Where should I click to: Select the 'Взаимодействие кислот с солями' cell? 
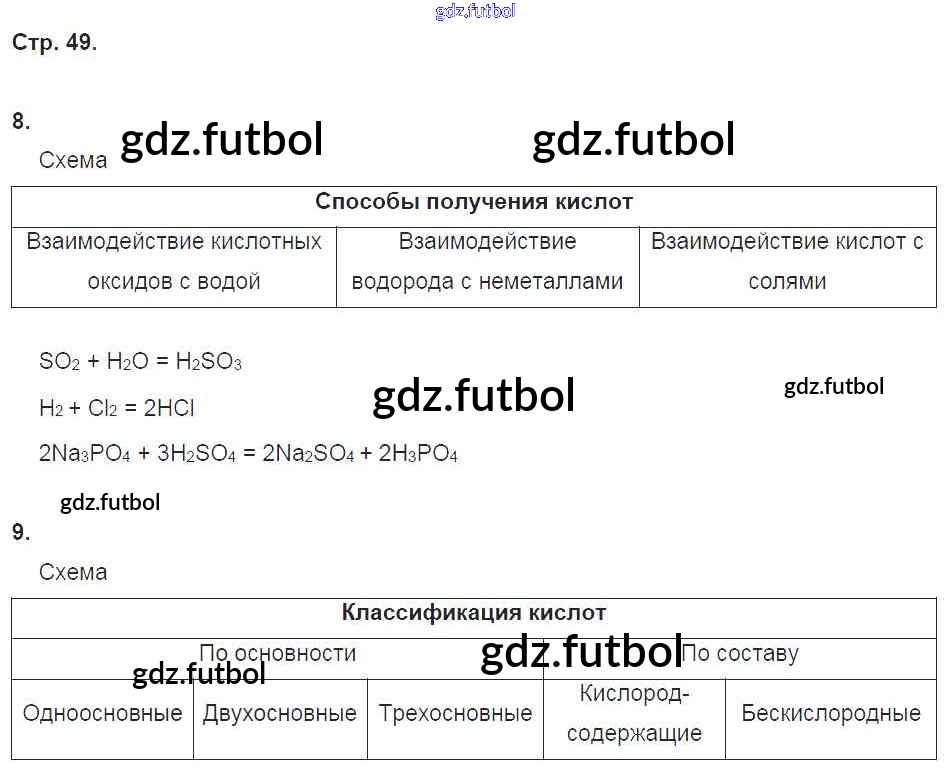[787, 262]
